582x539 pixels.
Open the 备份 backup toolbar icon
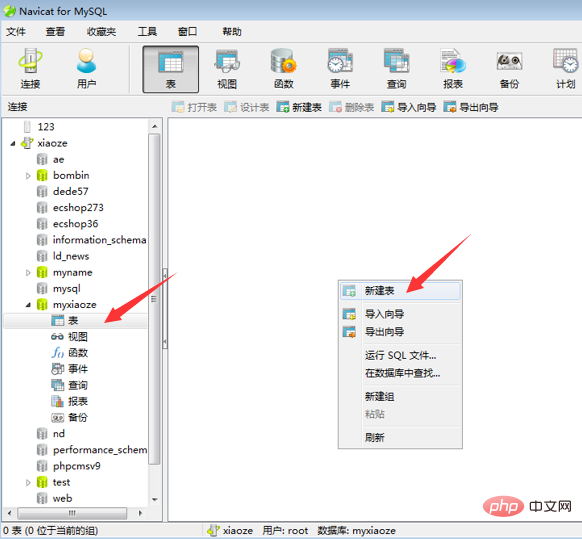click(x=509, y=69)
